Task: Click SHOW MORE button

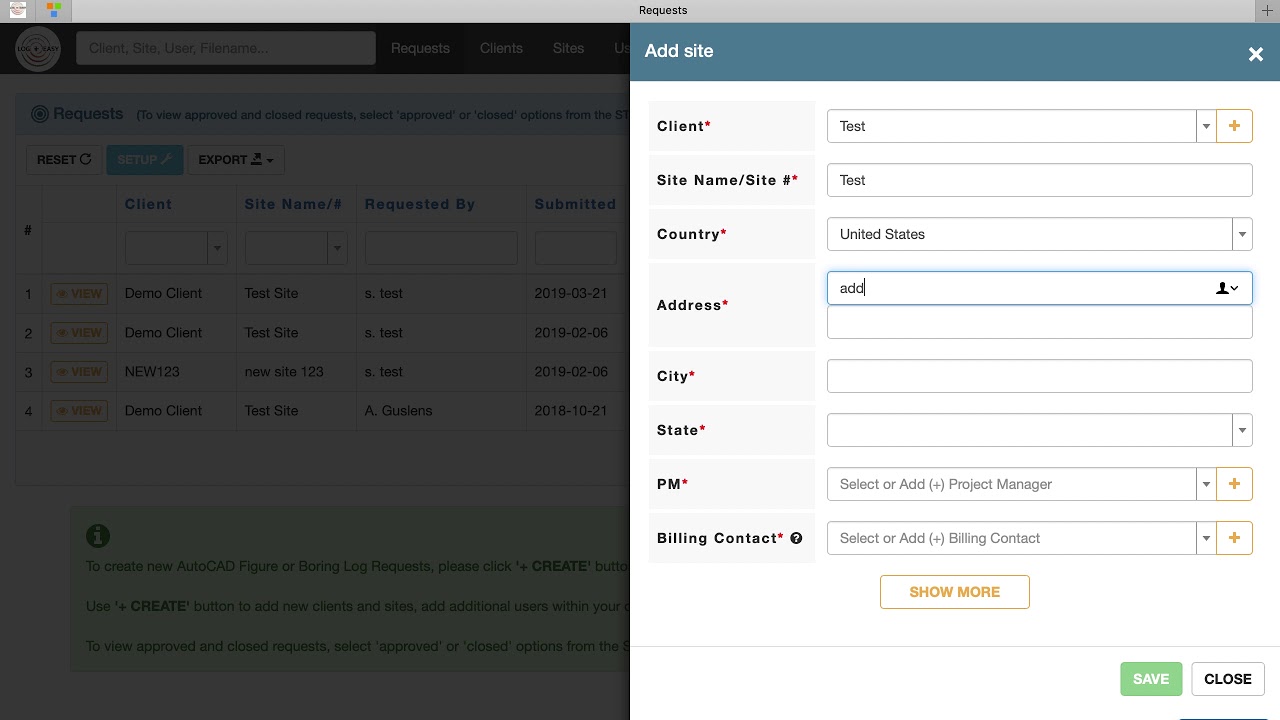Action: pyautogui.click(x=955, y=592)
